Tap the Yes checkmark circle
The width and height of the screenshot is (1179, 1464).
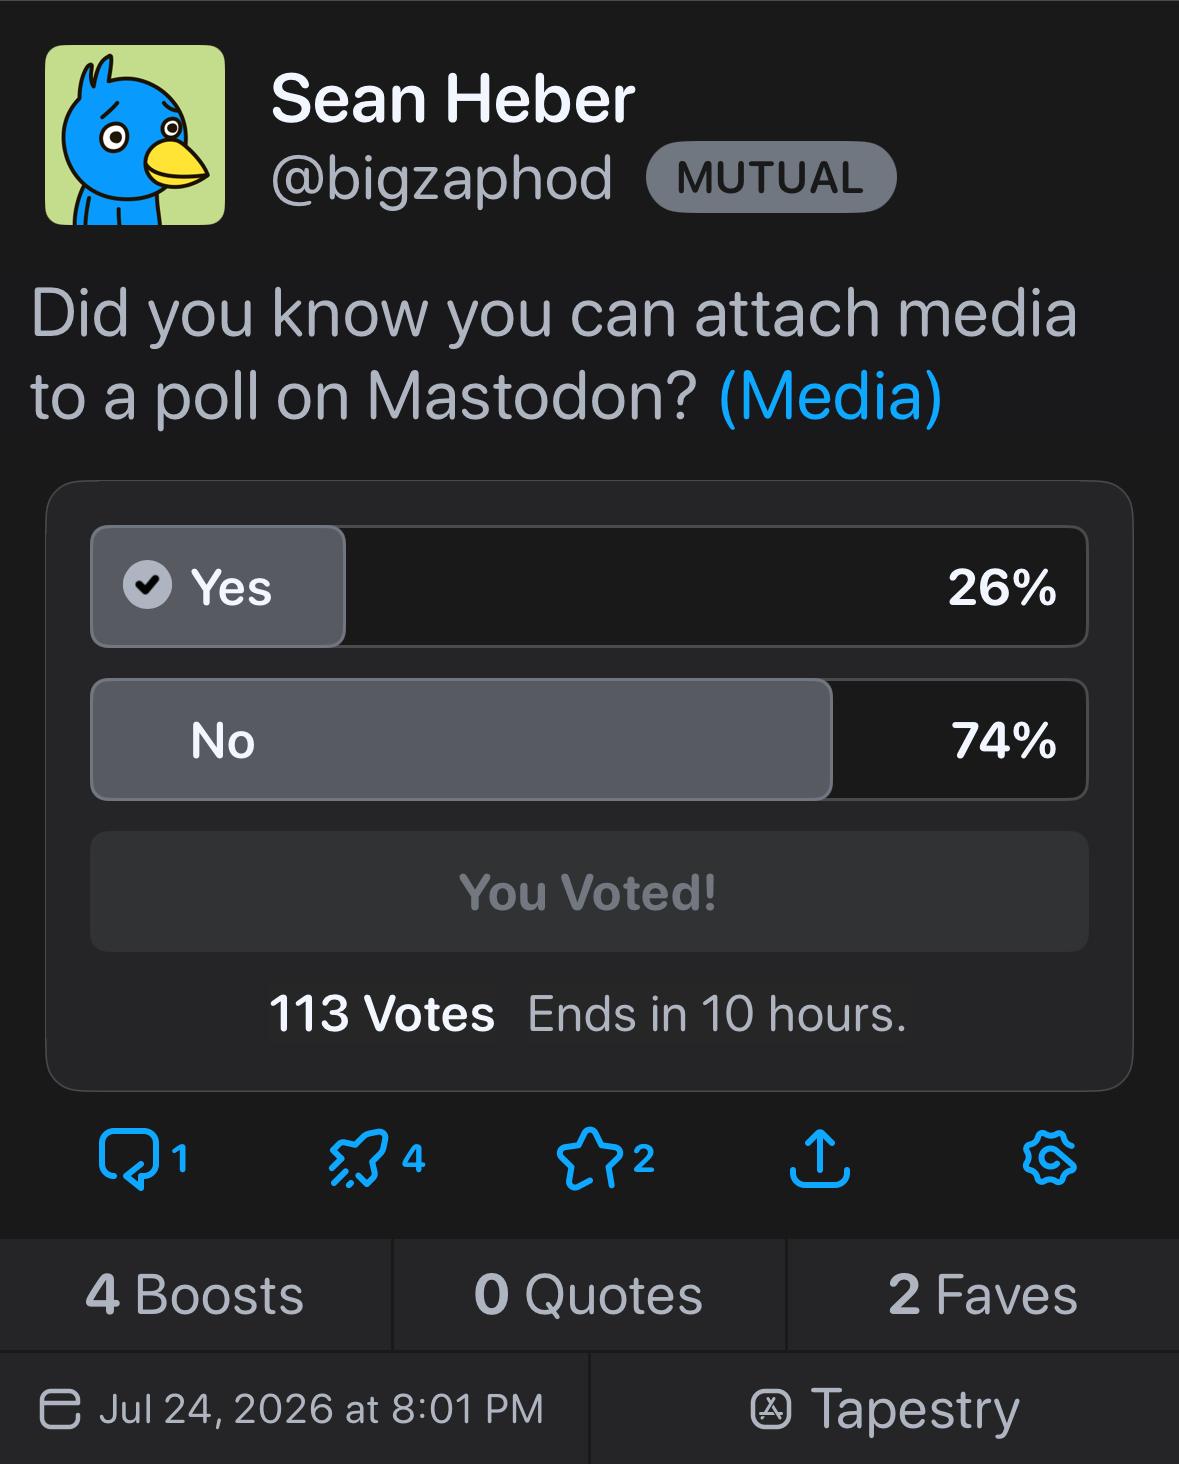pyautogui.click(x=147, y=584)
